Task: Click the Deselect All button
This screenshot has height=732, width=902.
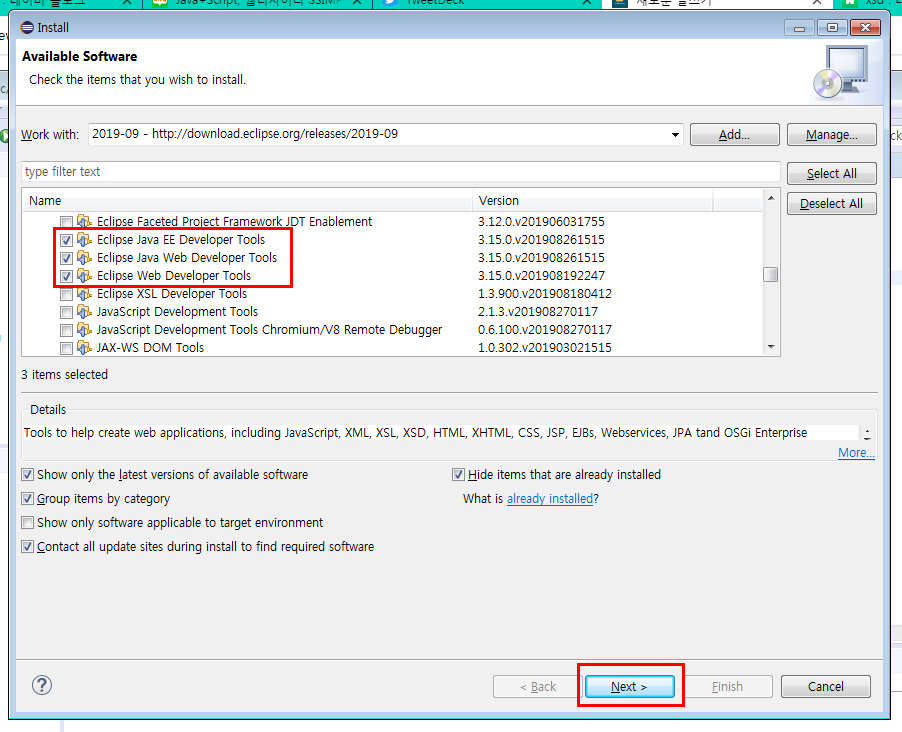Action: [831, 204]
